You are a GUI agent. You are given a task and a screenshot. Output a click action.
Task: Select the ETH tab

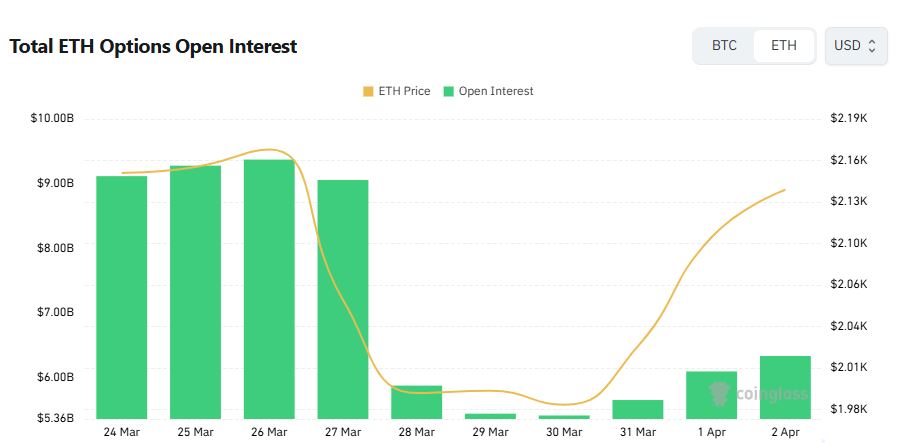click(x=784, y=46)
